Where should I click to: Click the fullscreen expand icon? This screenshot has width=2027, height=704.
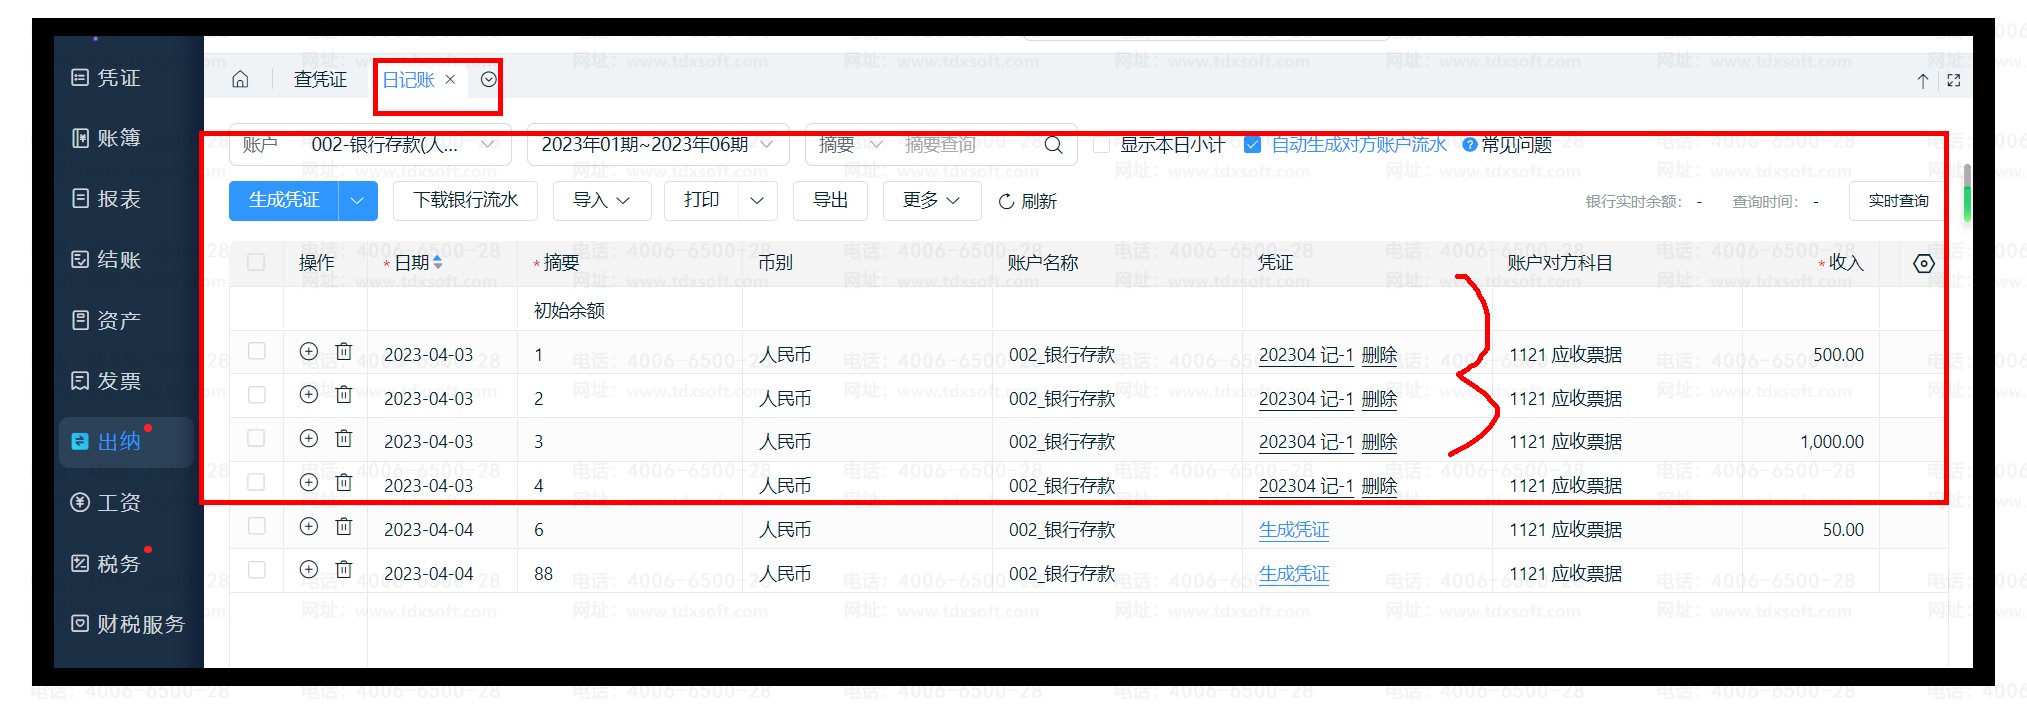[x=1953, y=81]
